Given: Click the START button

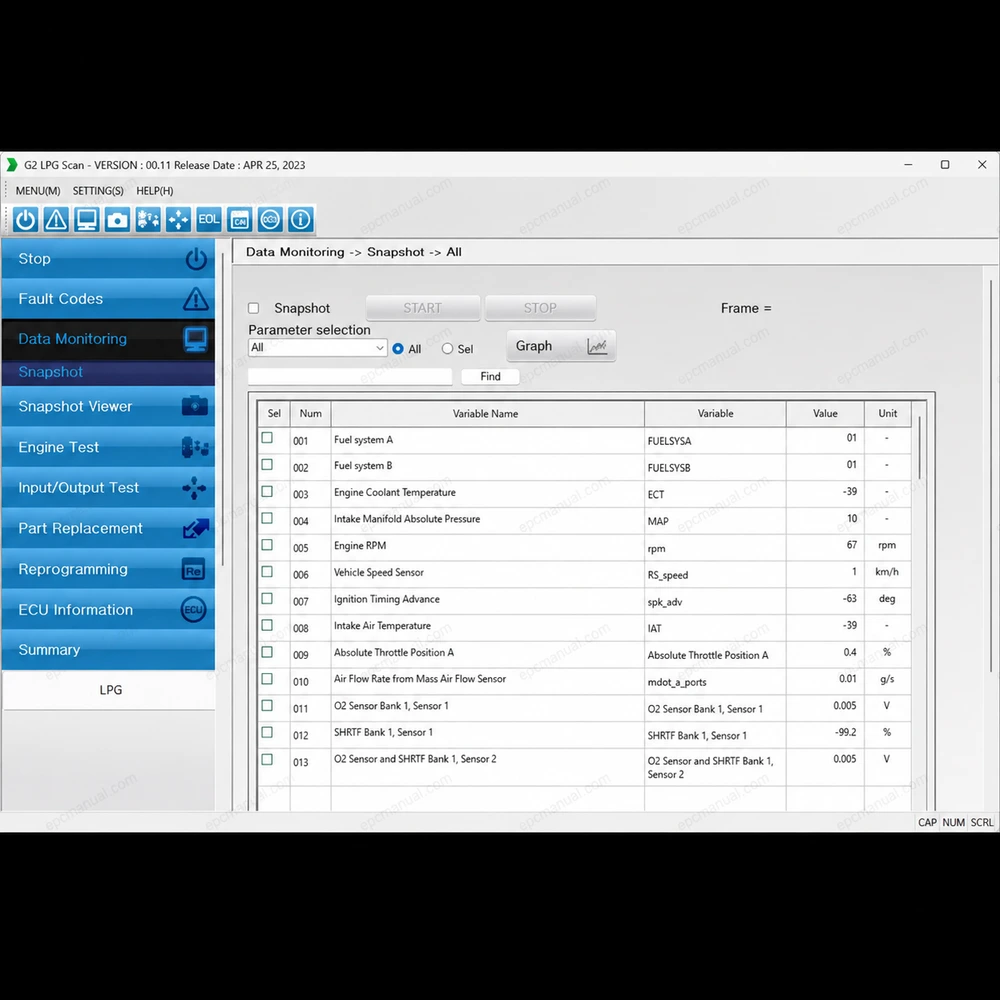Looking at the screenshot, I should [x=423, y=309].
